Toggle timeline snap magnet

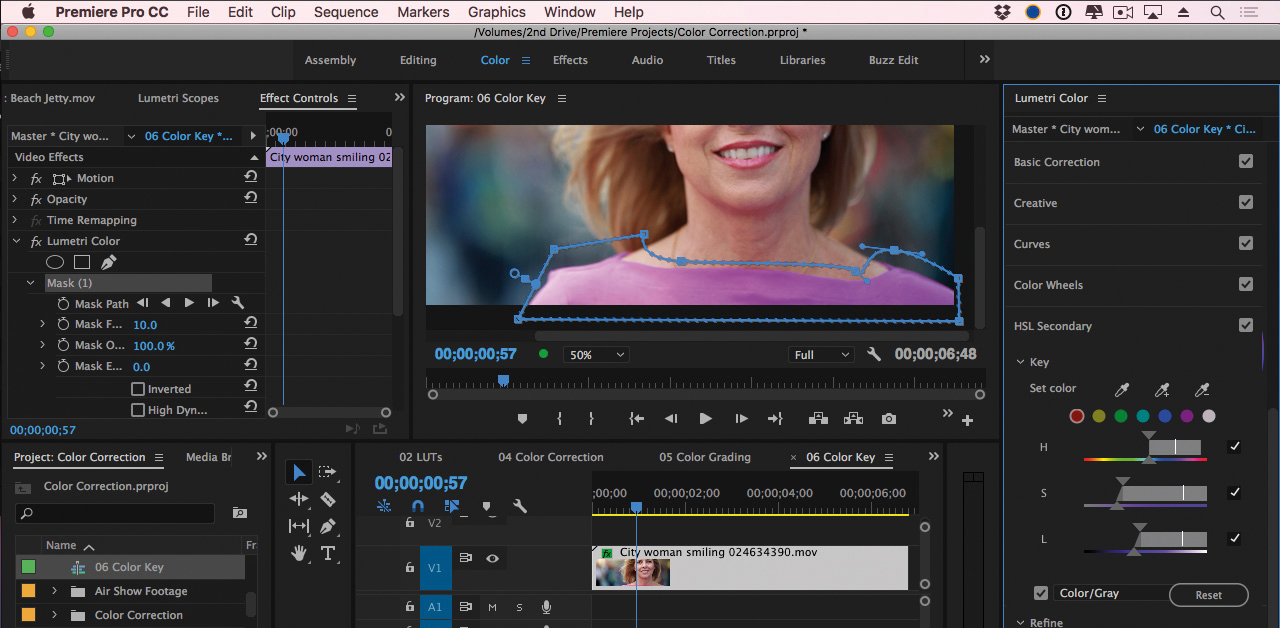click(418, 506)
